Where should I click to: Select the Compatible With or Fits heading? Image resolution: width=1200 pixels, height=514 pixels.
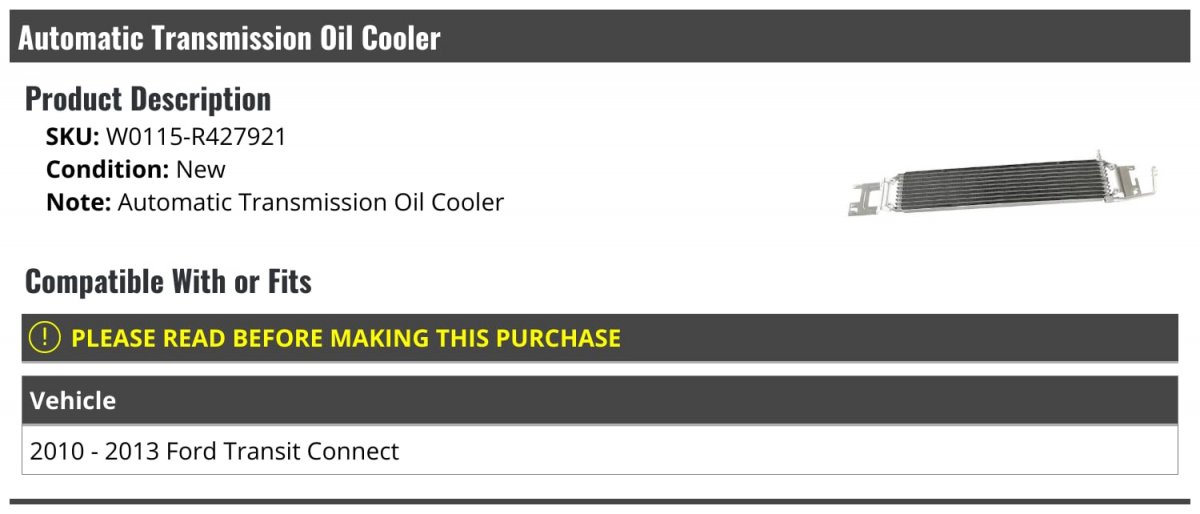coord(168,282)
